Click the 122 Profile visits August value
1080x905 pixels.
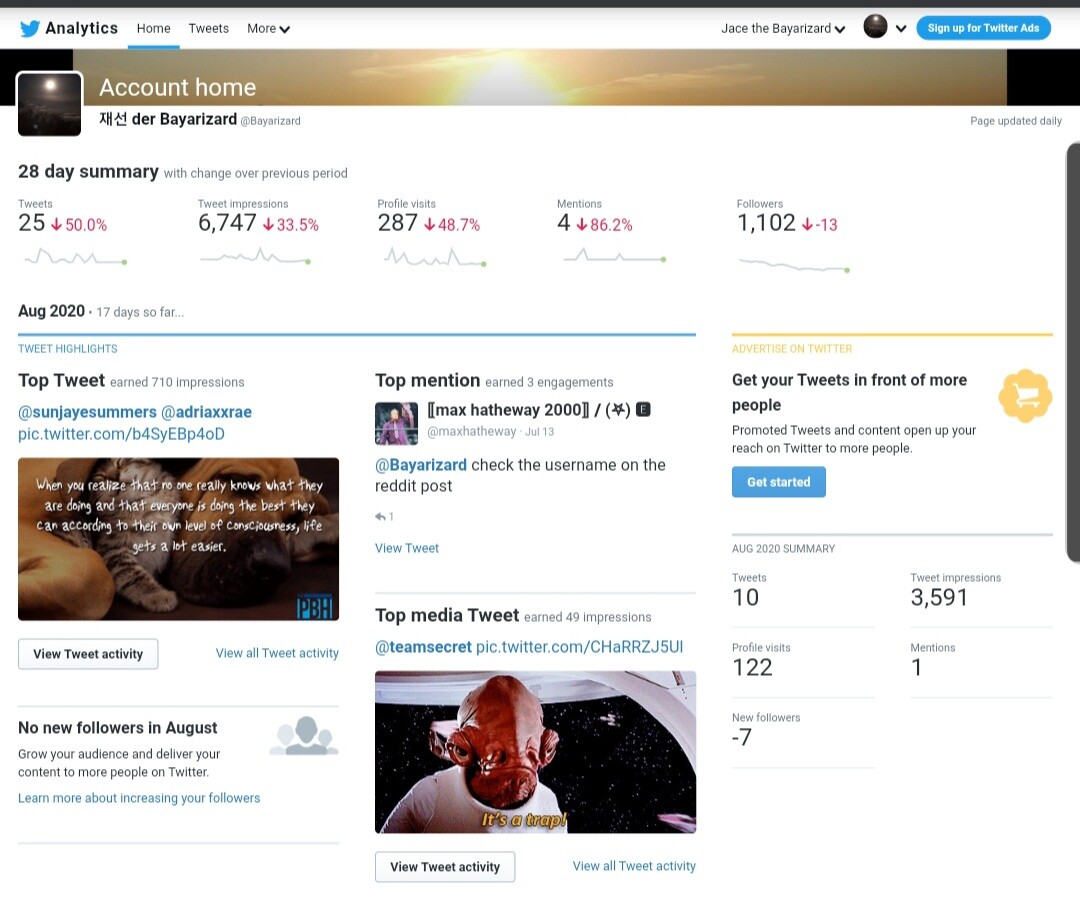pos(752,667)
